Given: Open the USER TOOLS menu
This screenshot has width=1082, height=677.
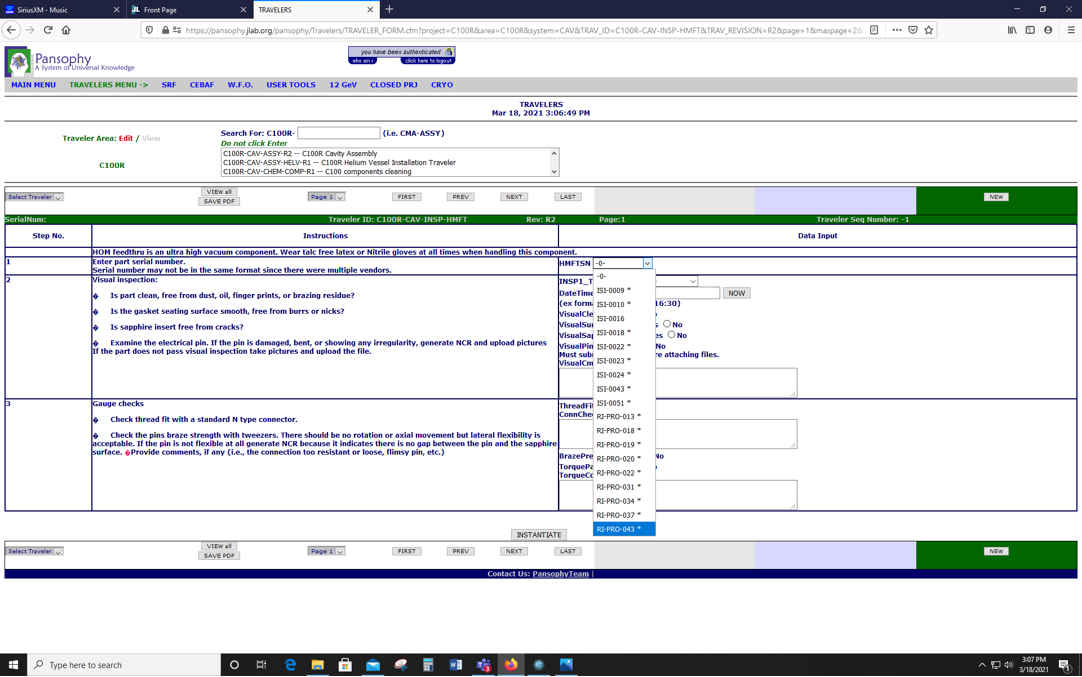Looking at the screenshot, I should [290, 85].
